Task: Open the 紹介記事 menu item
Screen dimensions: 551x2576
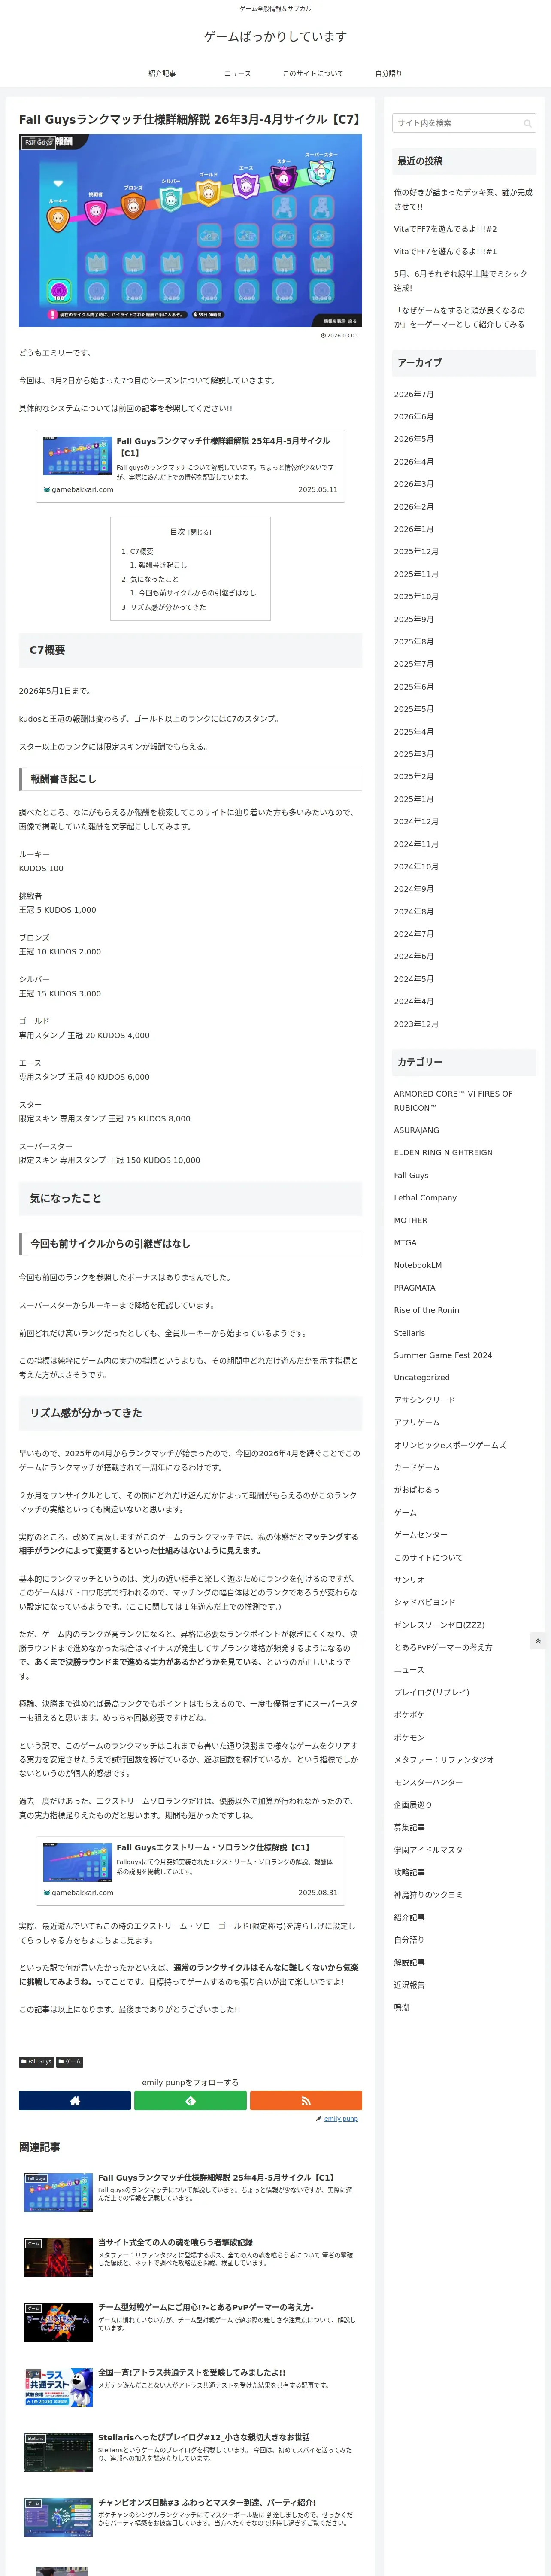Action: click(x=162, y=73)
